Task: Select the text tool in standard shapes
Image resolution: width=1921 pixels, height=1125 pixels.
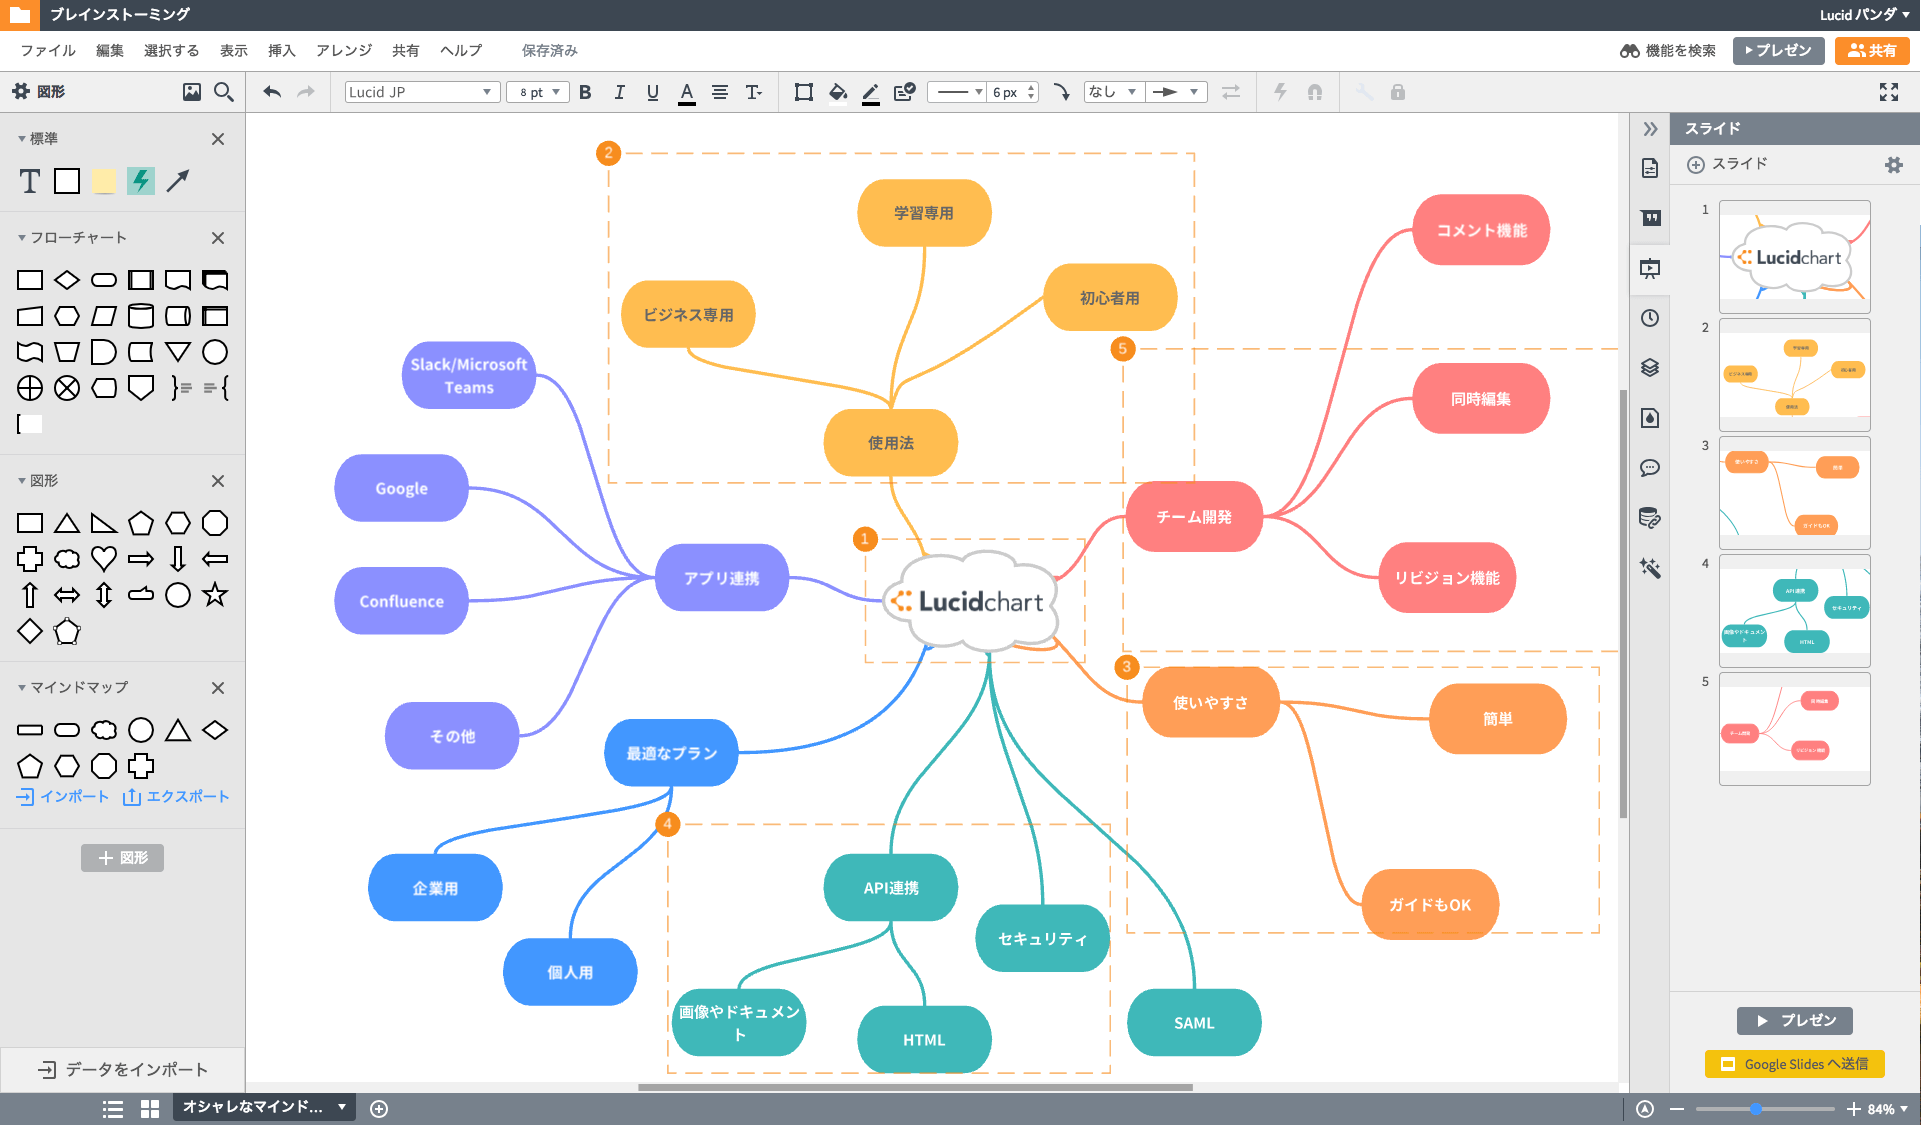Action: coord(30,181)
